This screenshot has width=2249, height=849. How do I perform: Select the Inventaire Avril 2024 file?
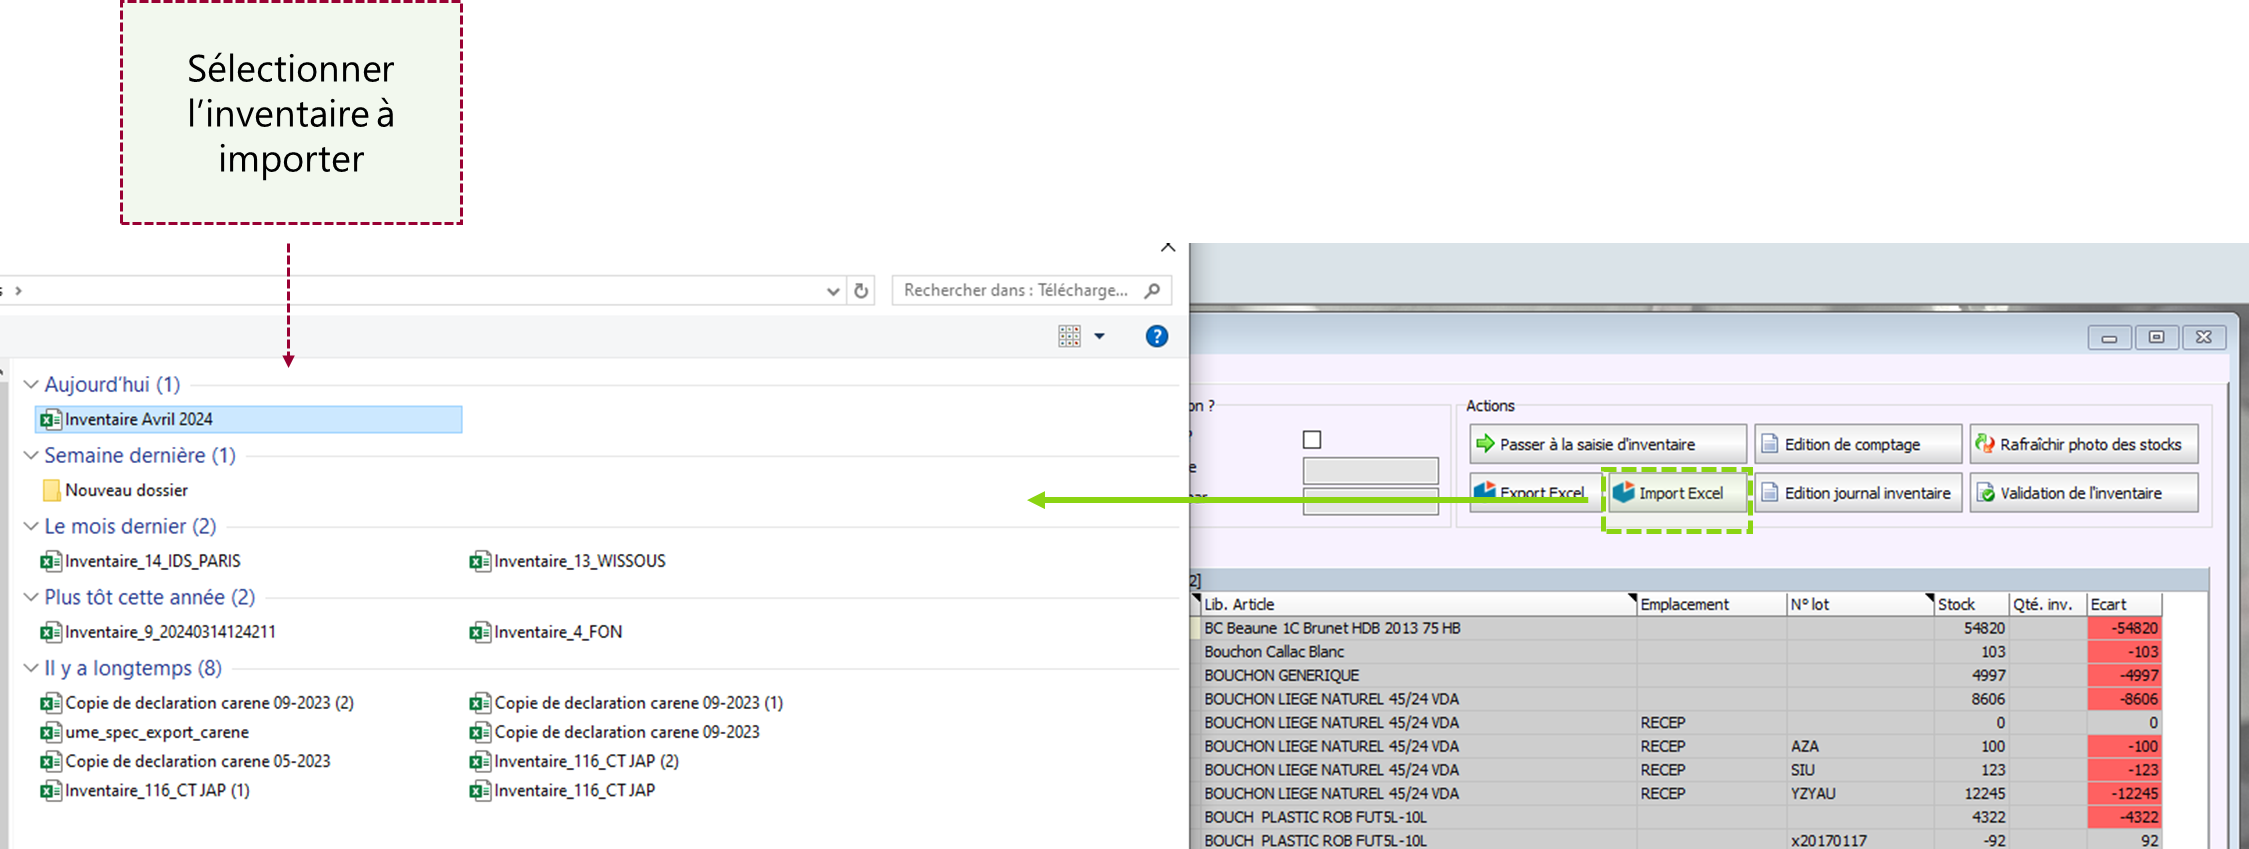click(139, 420)
